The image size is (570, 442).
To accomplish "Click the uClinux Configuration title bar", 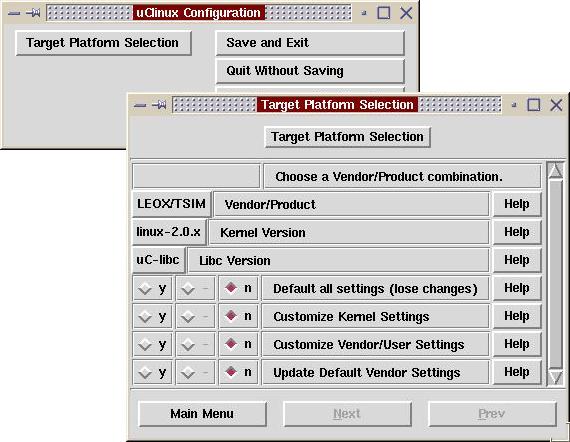I will (x=199, y=13).
